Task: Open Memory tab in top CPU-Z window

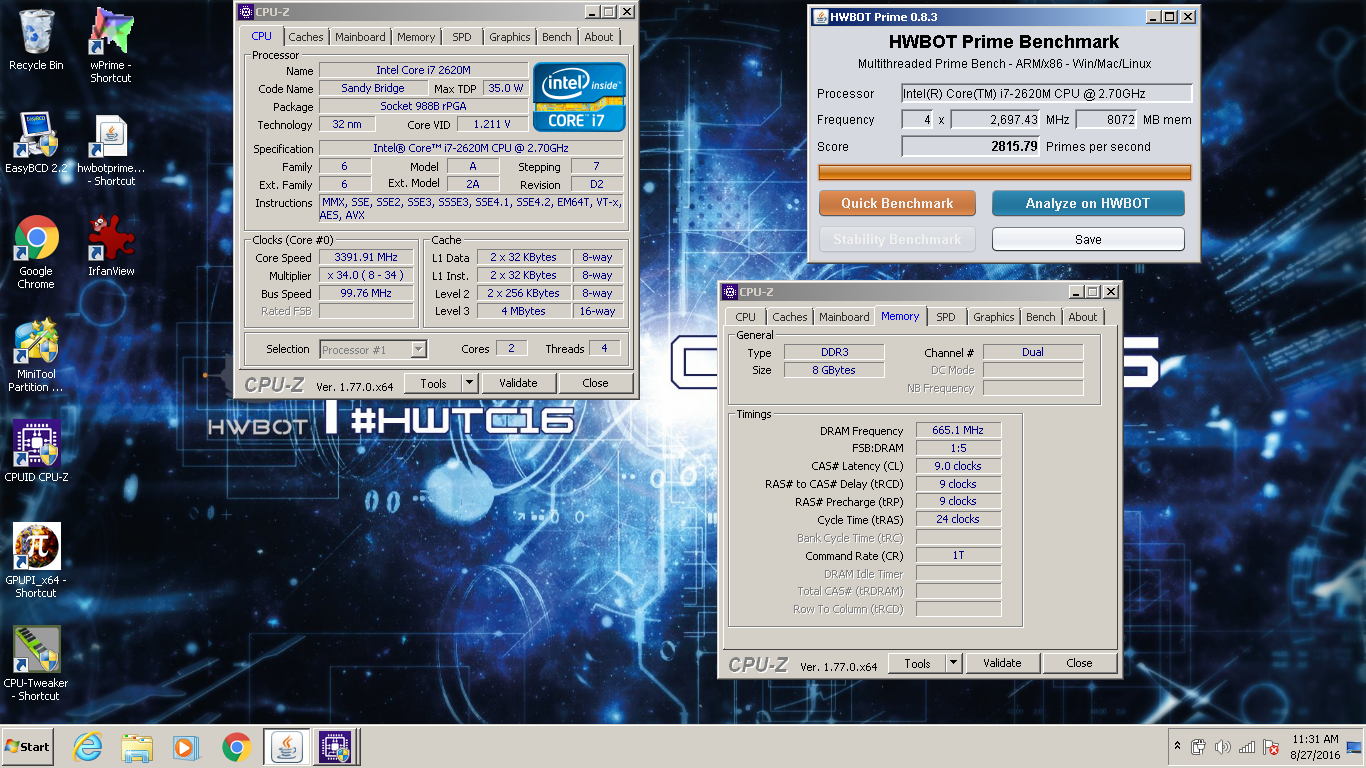Action: pos(416,37)
